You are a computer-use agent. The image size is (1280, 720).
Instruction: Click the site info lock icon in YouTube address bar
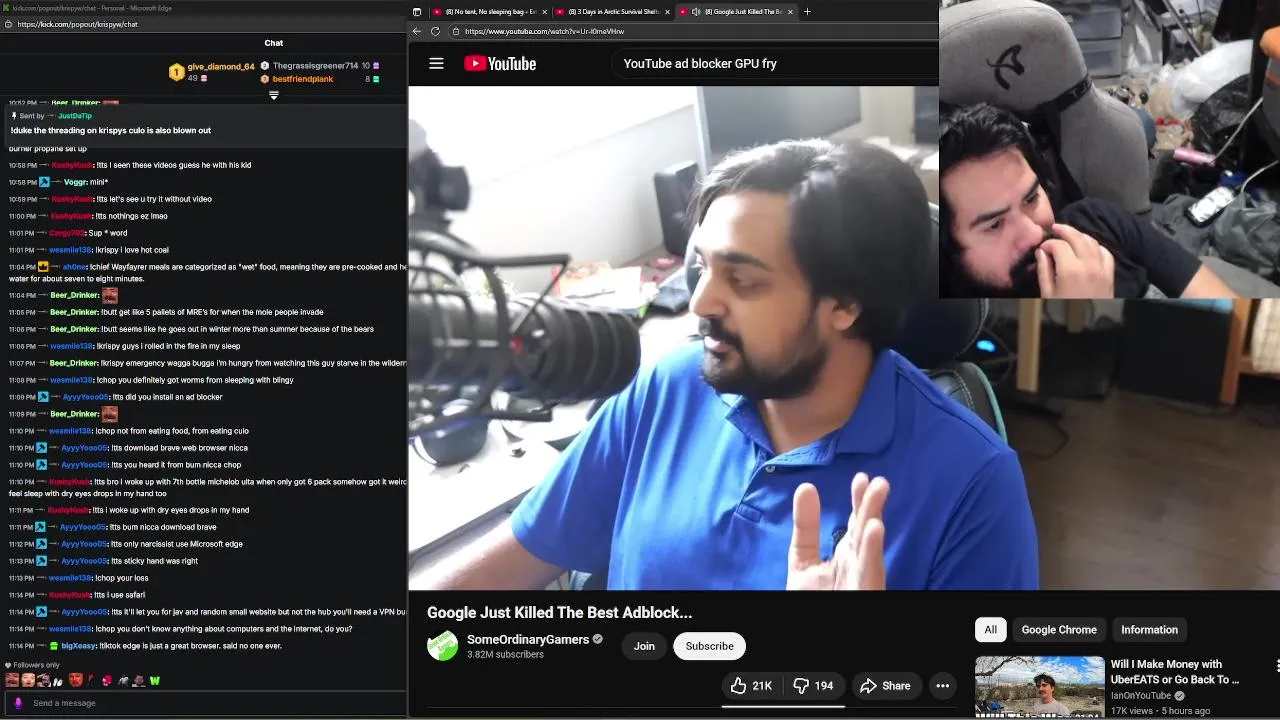[x=456, y=31]
